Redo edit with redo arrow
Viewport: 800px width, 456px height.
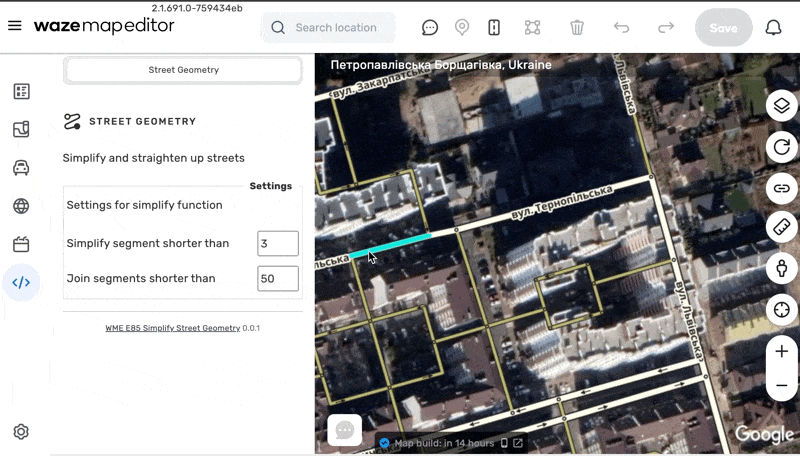pos(665,28)
